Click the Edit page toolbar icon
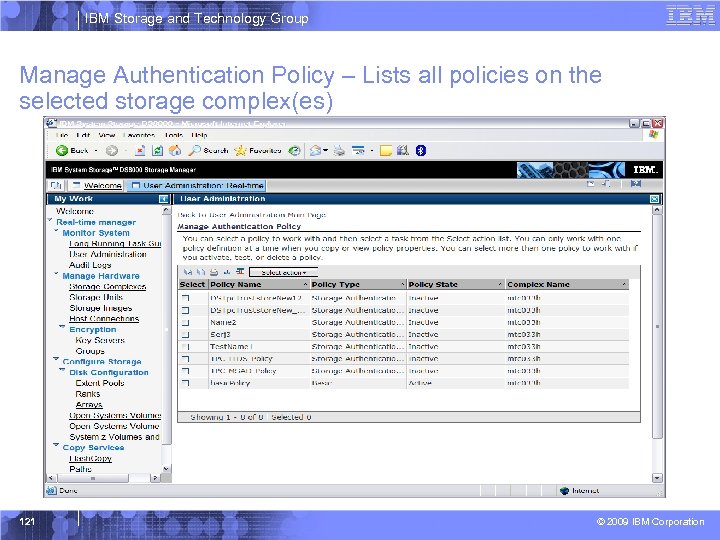 (x=358, y=151)
